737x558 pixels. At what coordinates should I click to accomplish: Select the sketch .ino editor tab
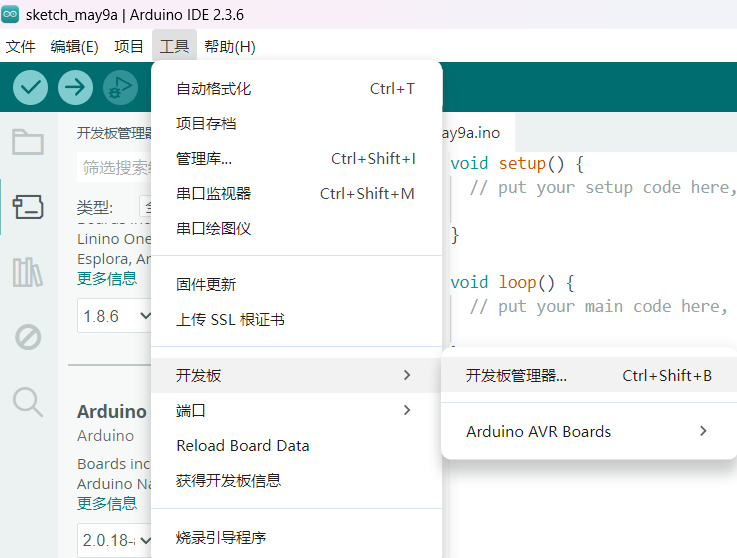pyautogui.click(x=478, y=133)
